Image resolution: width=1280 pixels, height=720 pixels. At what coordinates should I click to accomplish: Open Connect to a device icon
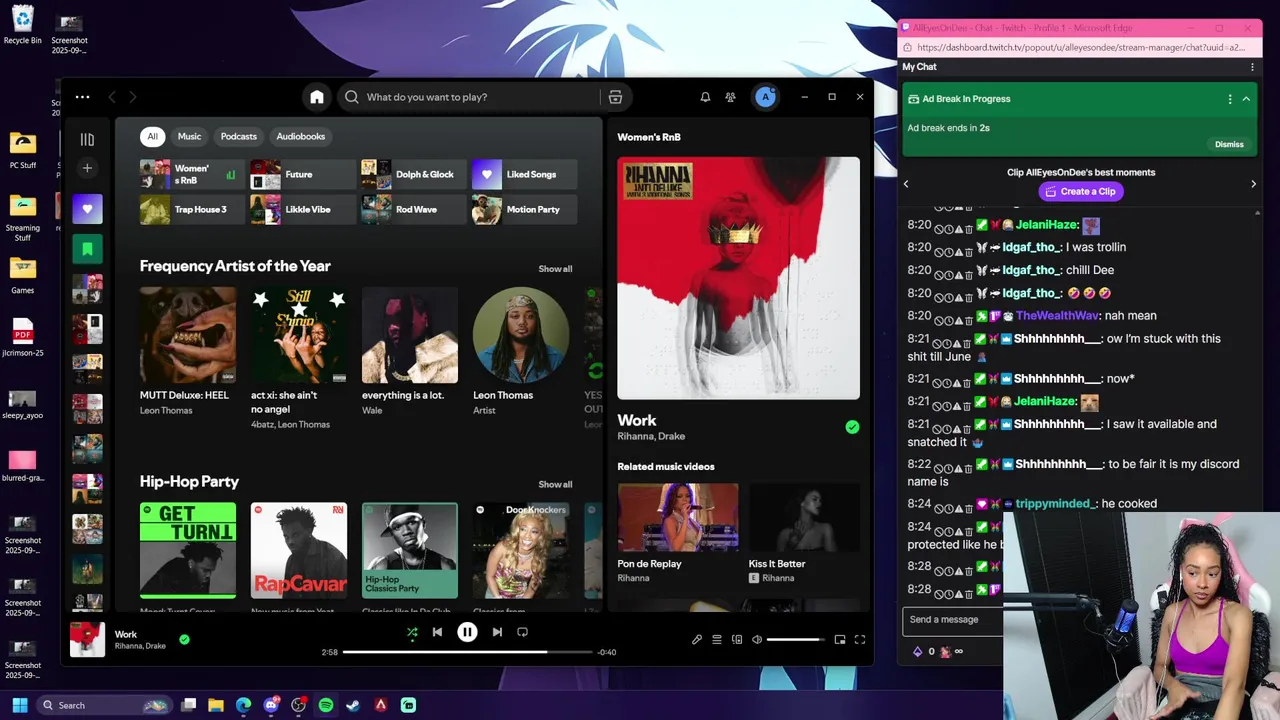[x=737, y=640]
